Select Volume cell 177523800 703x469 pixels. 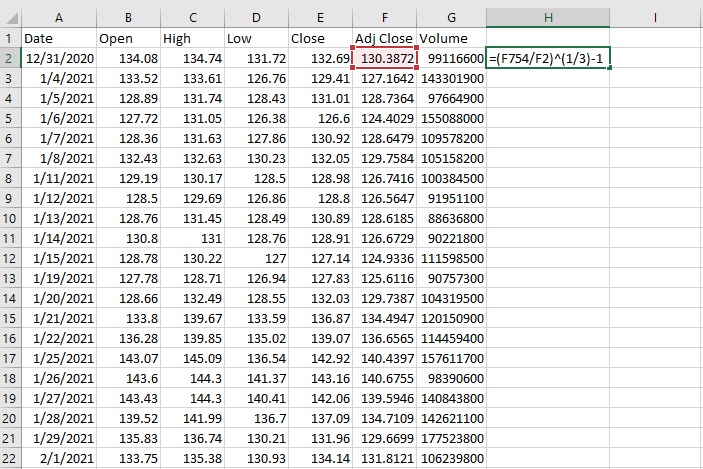click(x=451, y=439)
